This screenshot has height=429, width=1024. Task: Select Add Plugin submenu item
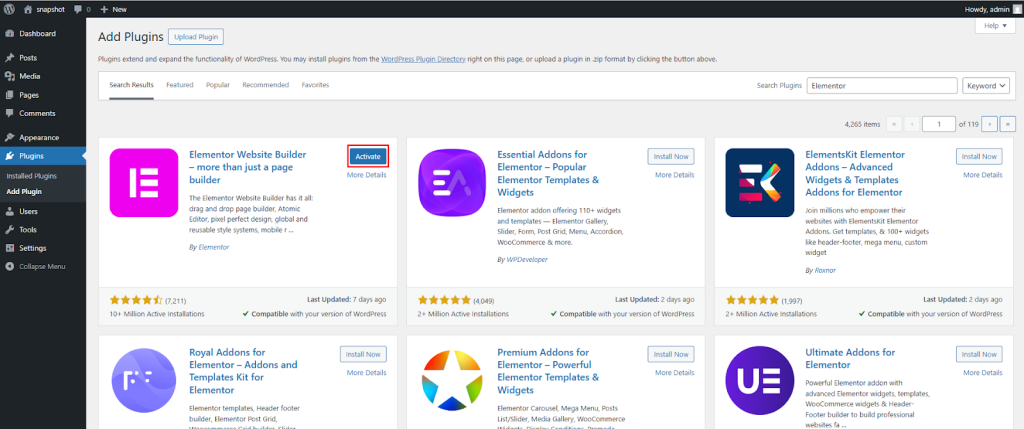click(x=24, y=191)
